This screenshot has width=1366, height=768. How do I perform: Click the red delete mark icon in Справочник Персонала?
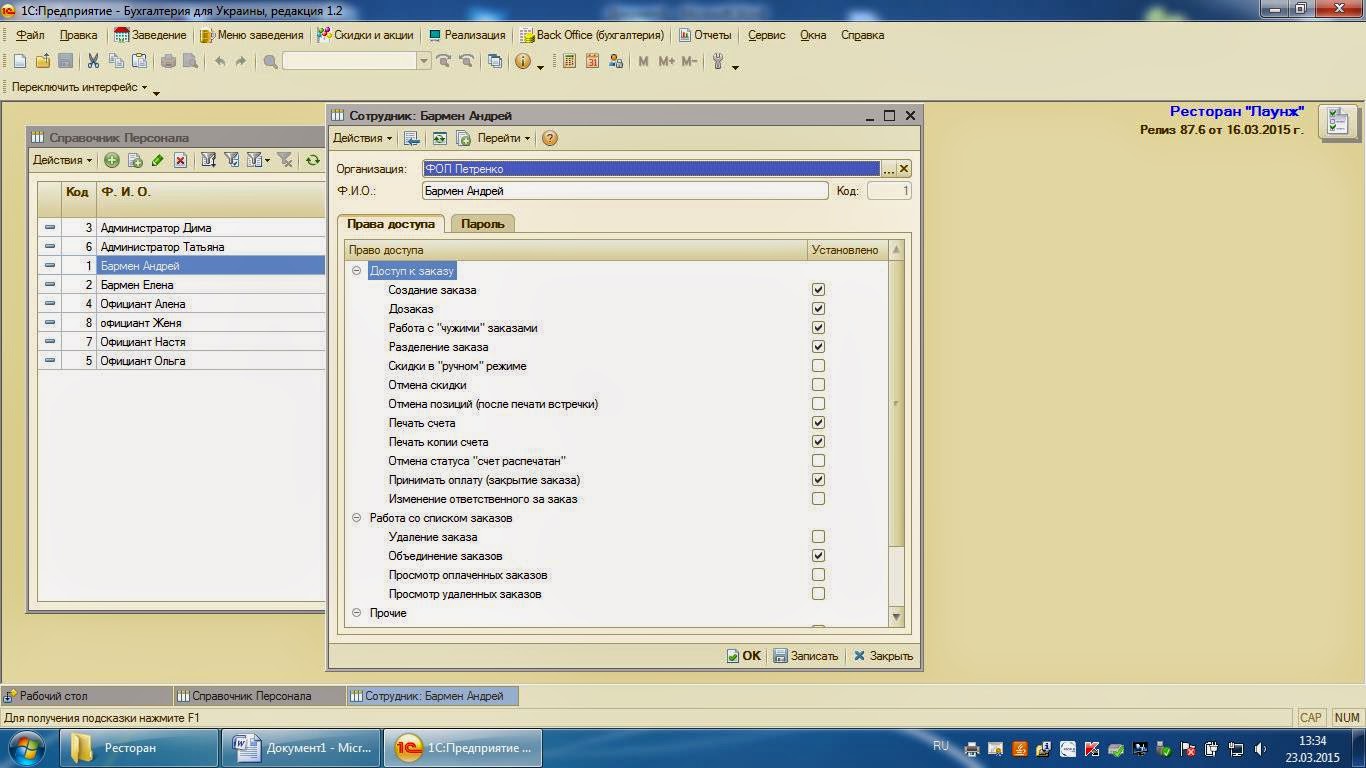[x=180, y=160]
